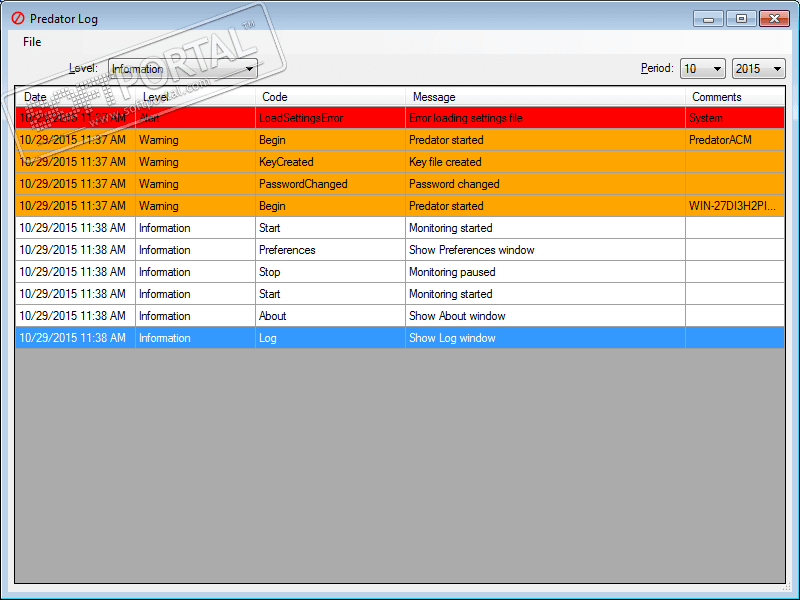Open the Period month dropdown showing 10
This screenshot has width=800, height=600.
[703, 68]
